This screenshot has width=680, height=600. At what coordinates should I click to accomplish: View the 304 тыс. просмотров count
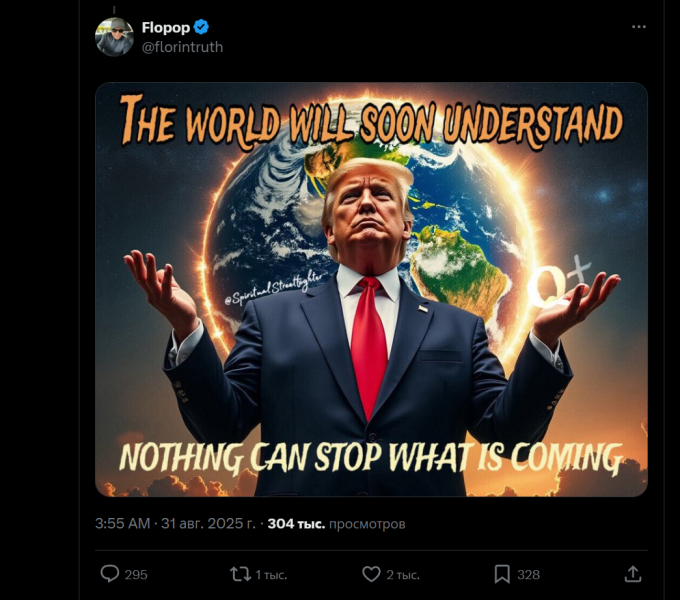tap(337, 524)
